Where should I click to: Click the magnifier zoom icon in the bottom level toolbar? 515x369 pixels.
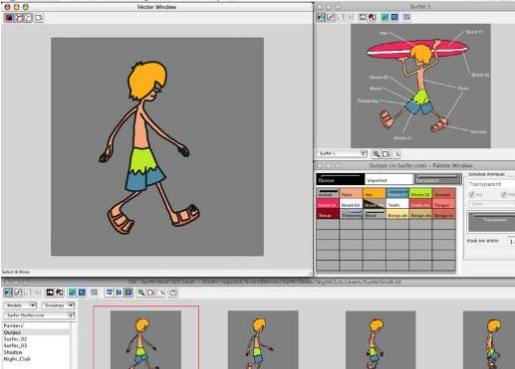coord(141,293)
